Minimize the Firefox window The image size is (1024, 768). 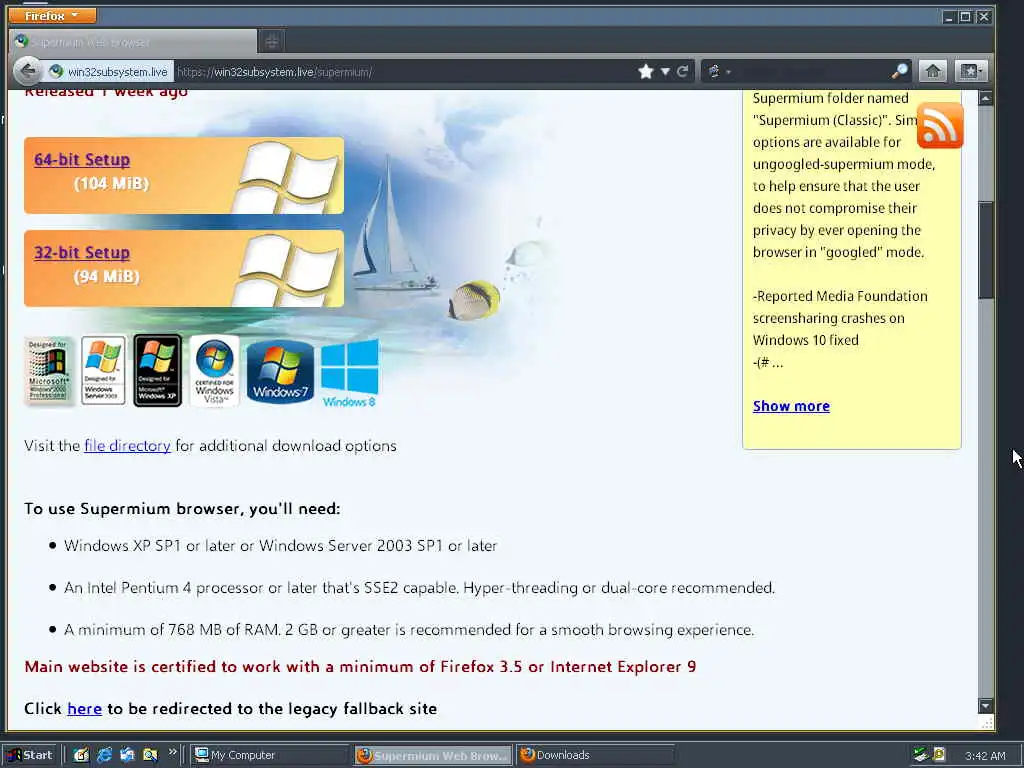click(949, 17)
